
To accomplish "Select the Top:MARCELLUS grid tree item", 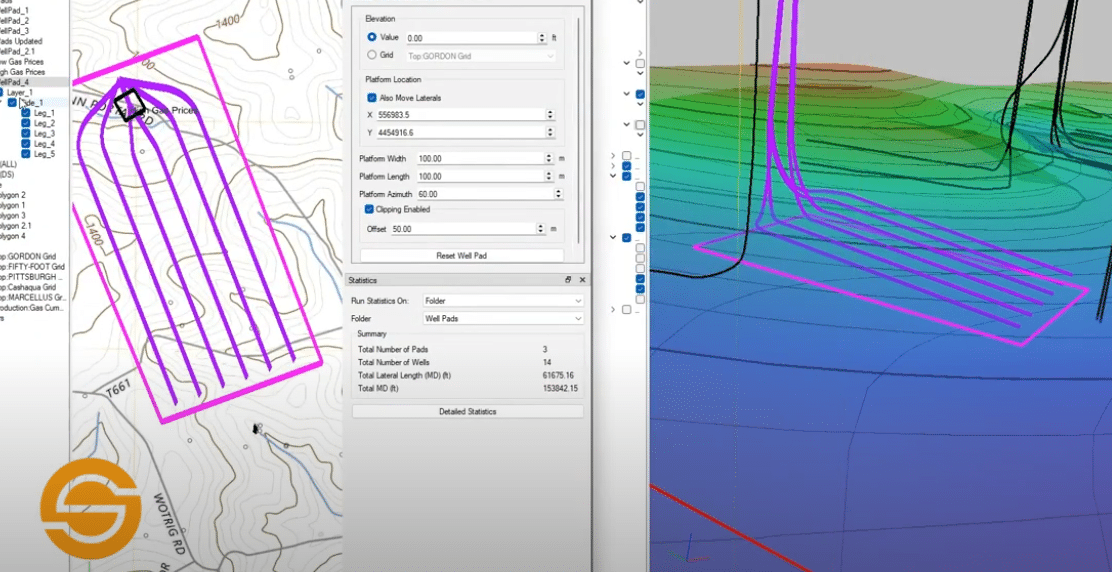I will click(x=33, y=298).
